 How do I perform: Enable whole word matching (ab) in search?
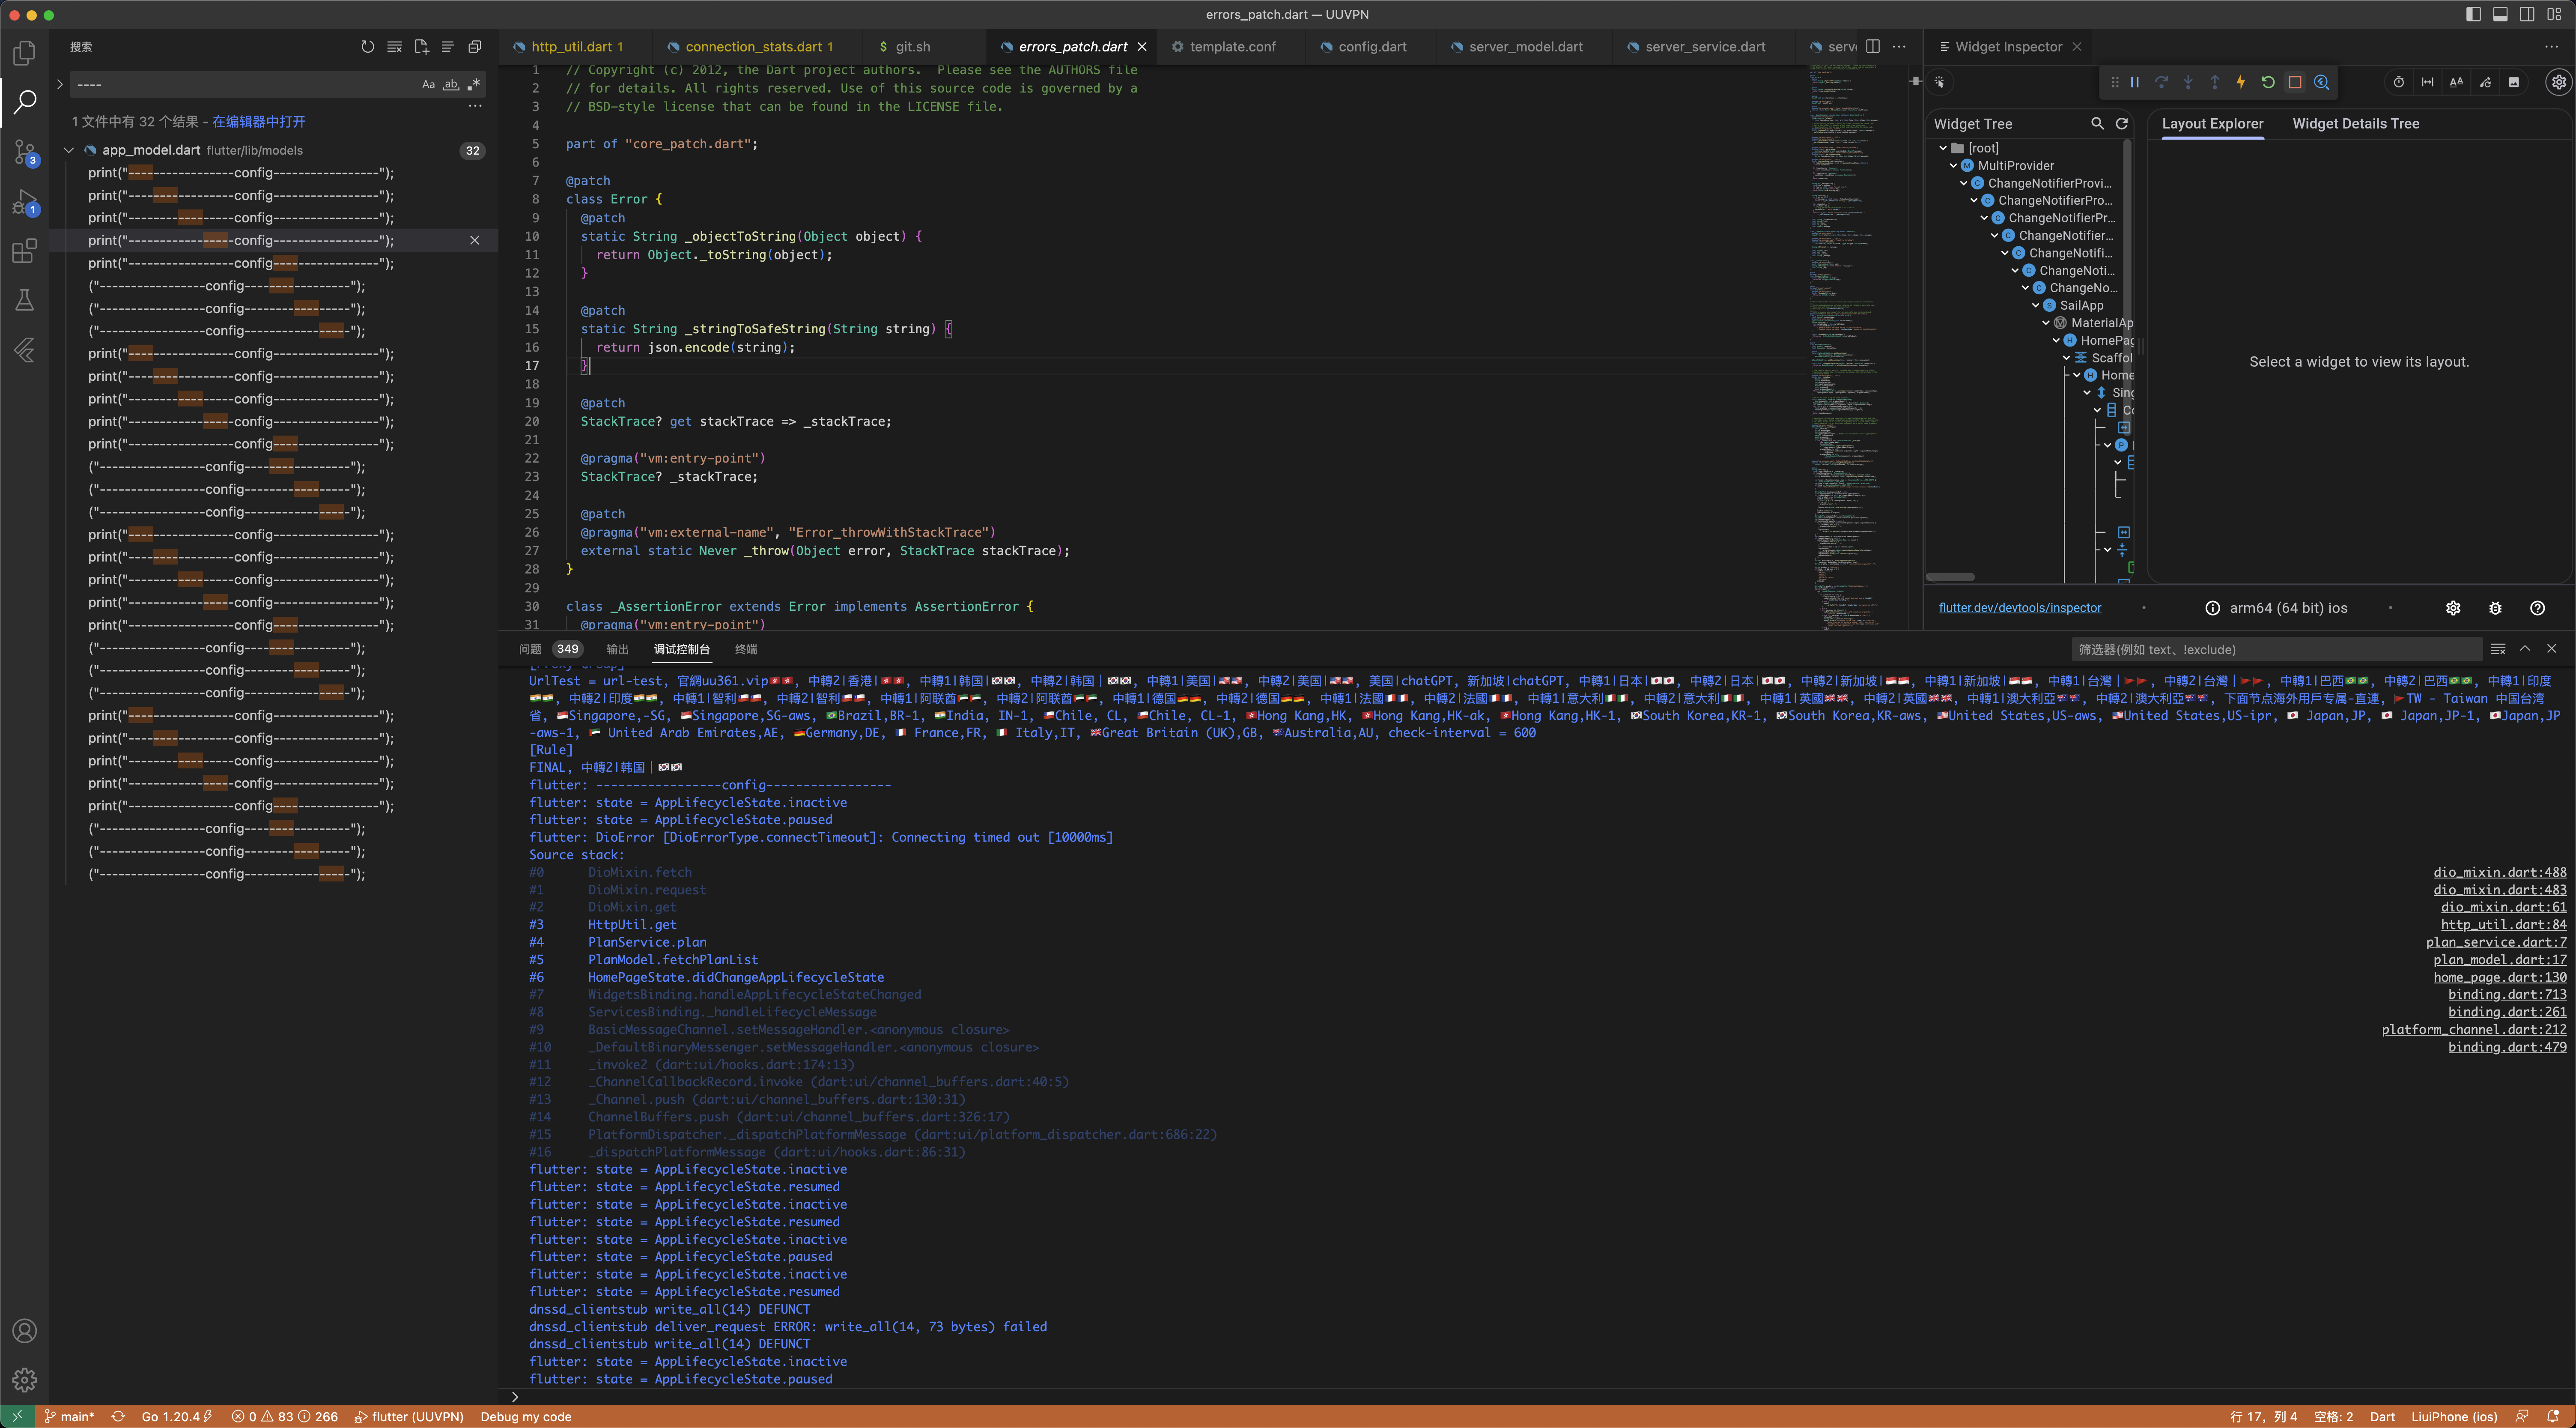[x=451, y=85]
